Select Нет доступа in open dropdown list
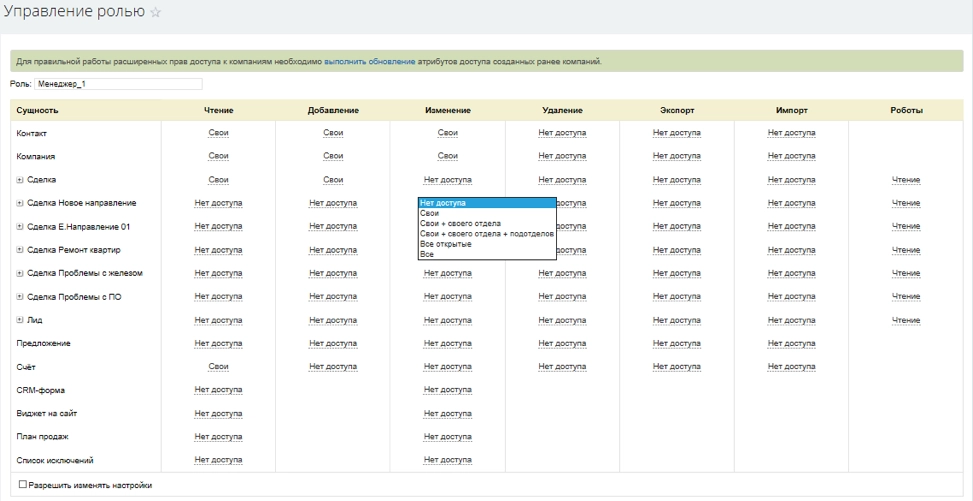 pos(443,203)
